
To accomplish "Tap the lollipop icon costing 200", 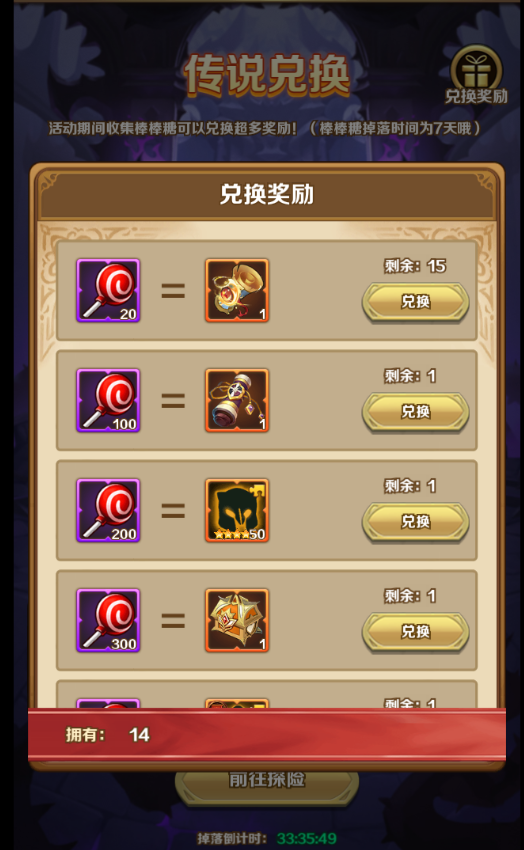I will [108, 511].
